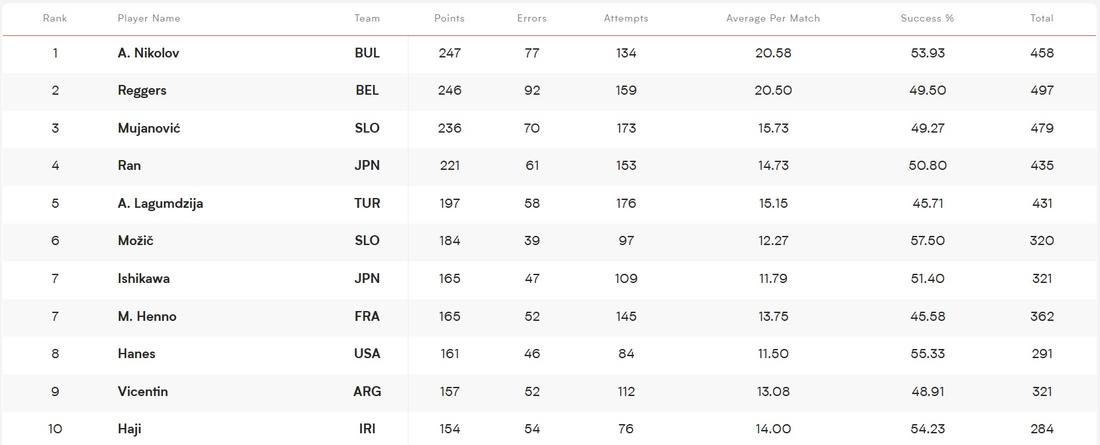The image size is (1100, 445).
Task: Select player Reggers in the table
Action: 142,91
